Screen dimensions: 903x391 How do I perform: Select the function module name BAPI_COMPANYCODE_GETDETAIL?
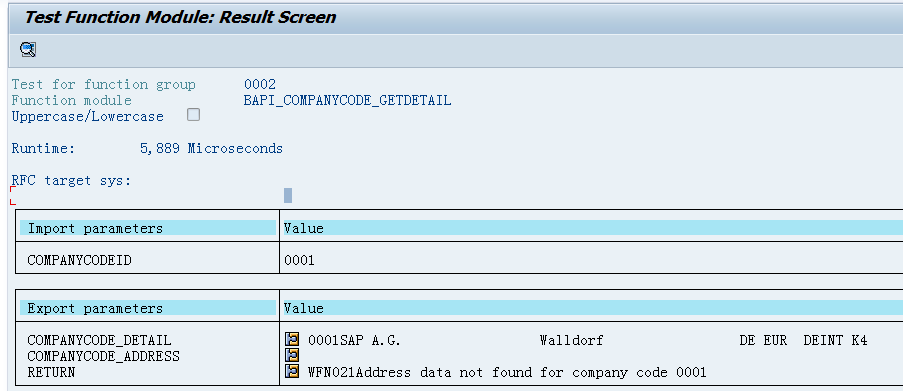point(347,101)
